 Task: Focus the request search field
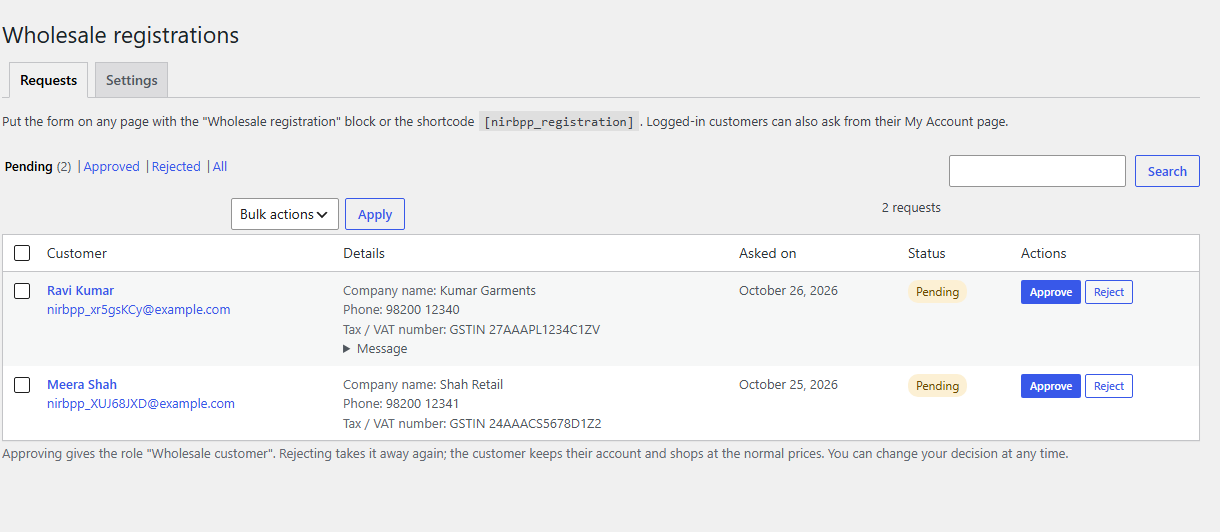[x=1037, y=171]
